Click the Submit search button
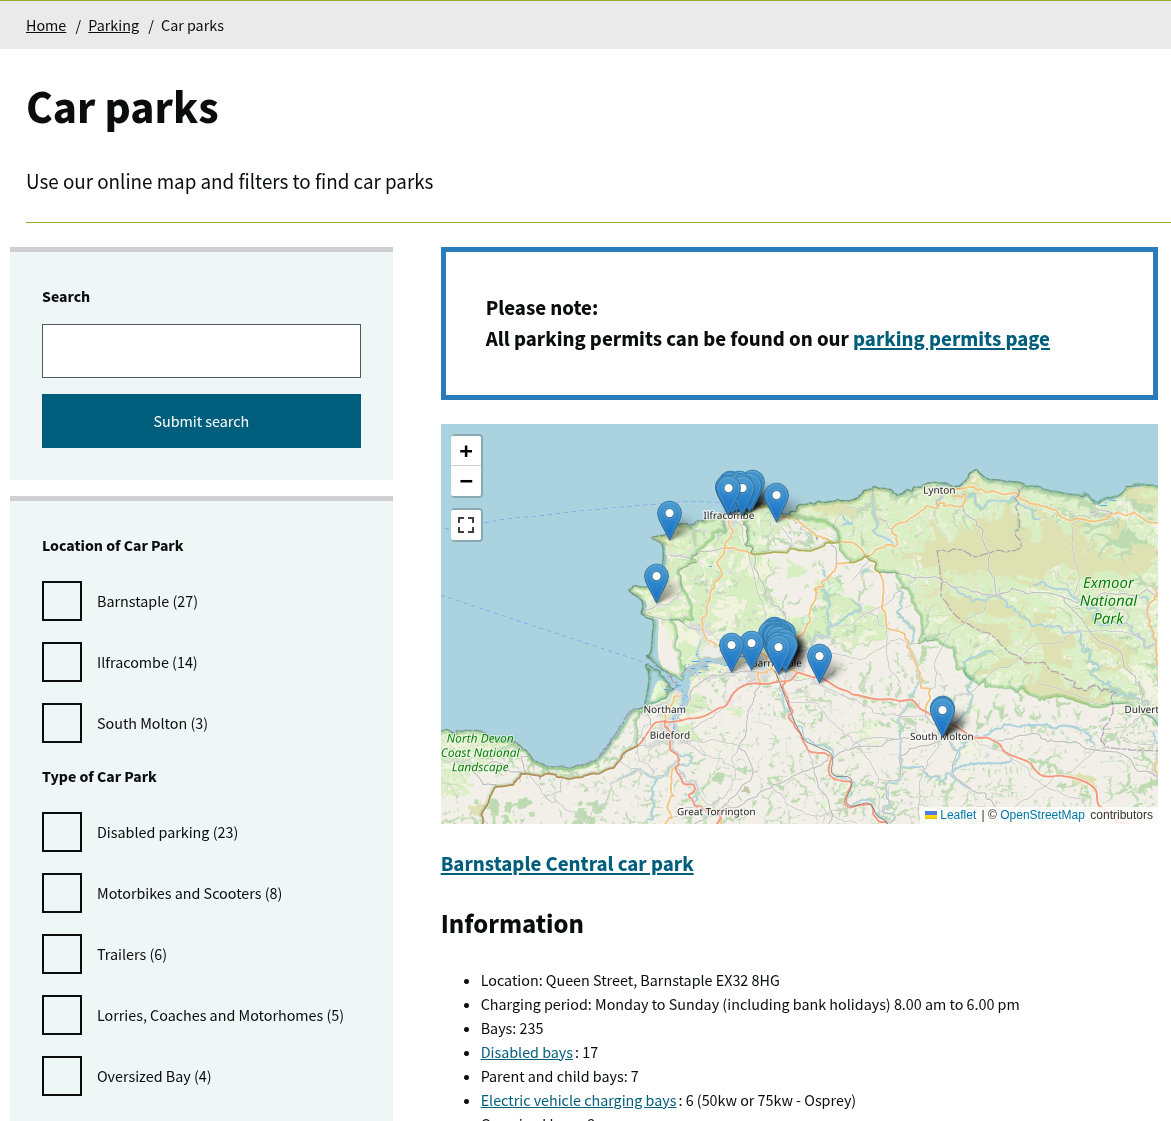1171x1121 pixels. [x=201, y=421]
